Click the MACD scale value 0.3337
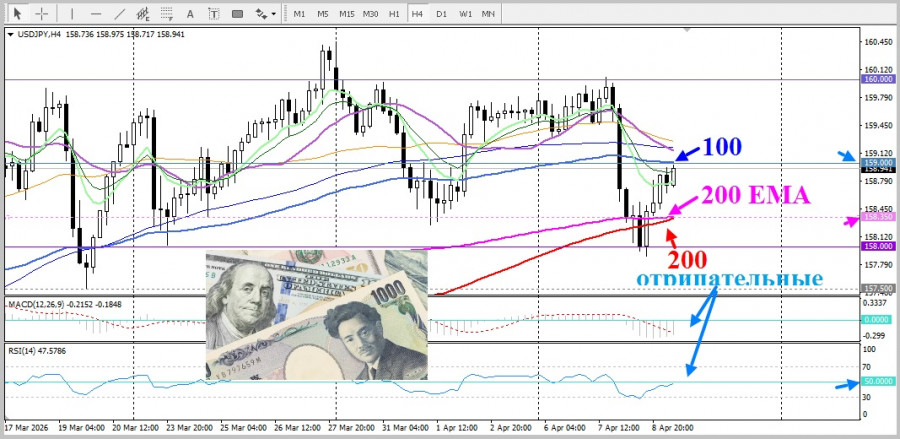 click(874, 301)
